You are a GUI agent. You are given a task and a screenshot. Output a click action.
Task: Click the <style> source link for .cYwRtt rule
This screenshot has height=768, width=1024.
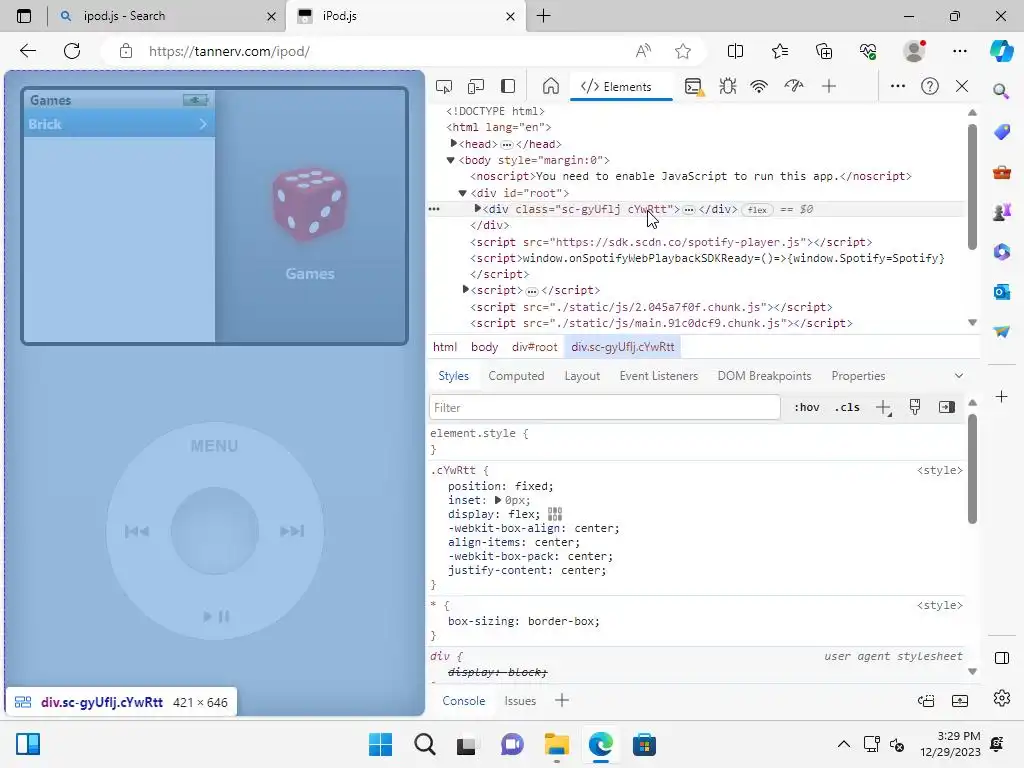[x=939, y=470]
